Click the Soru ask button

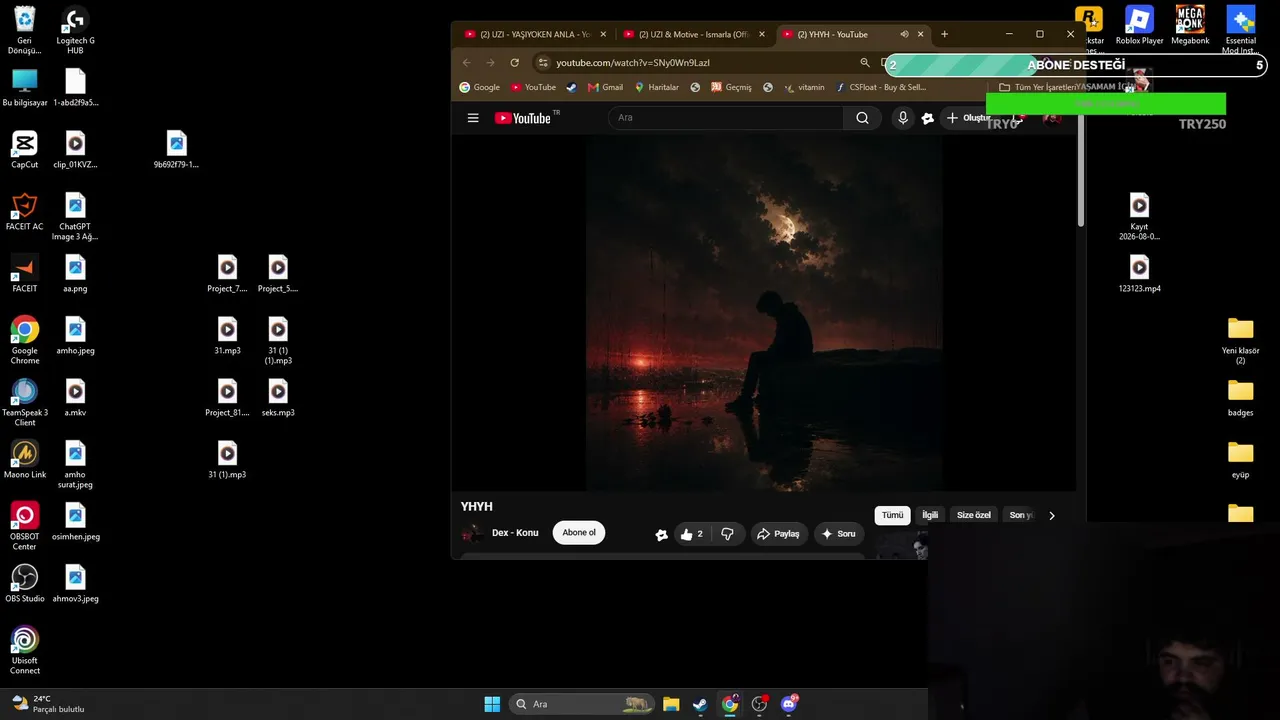(x=839, y=534)
